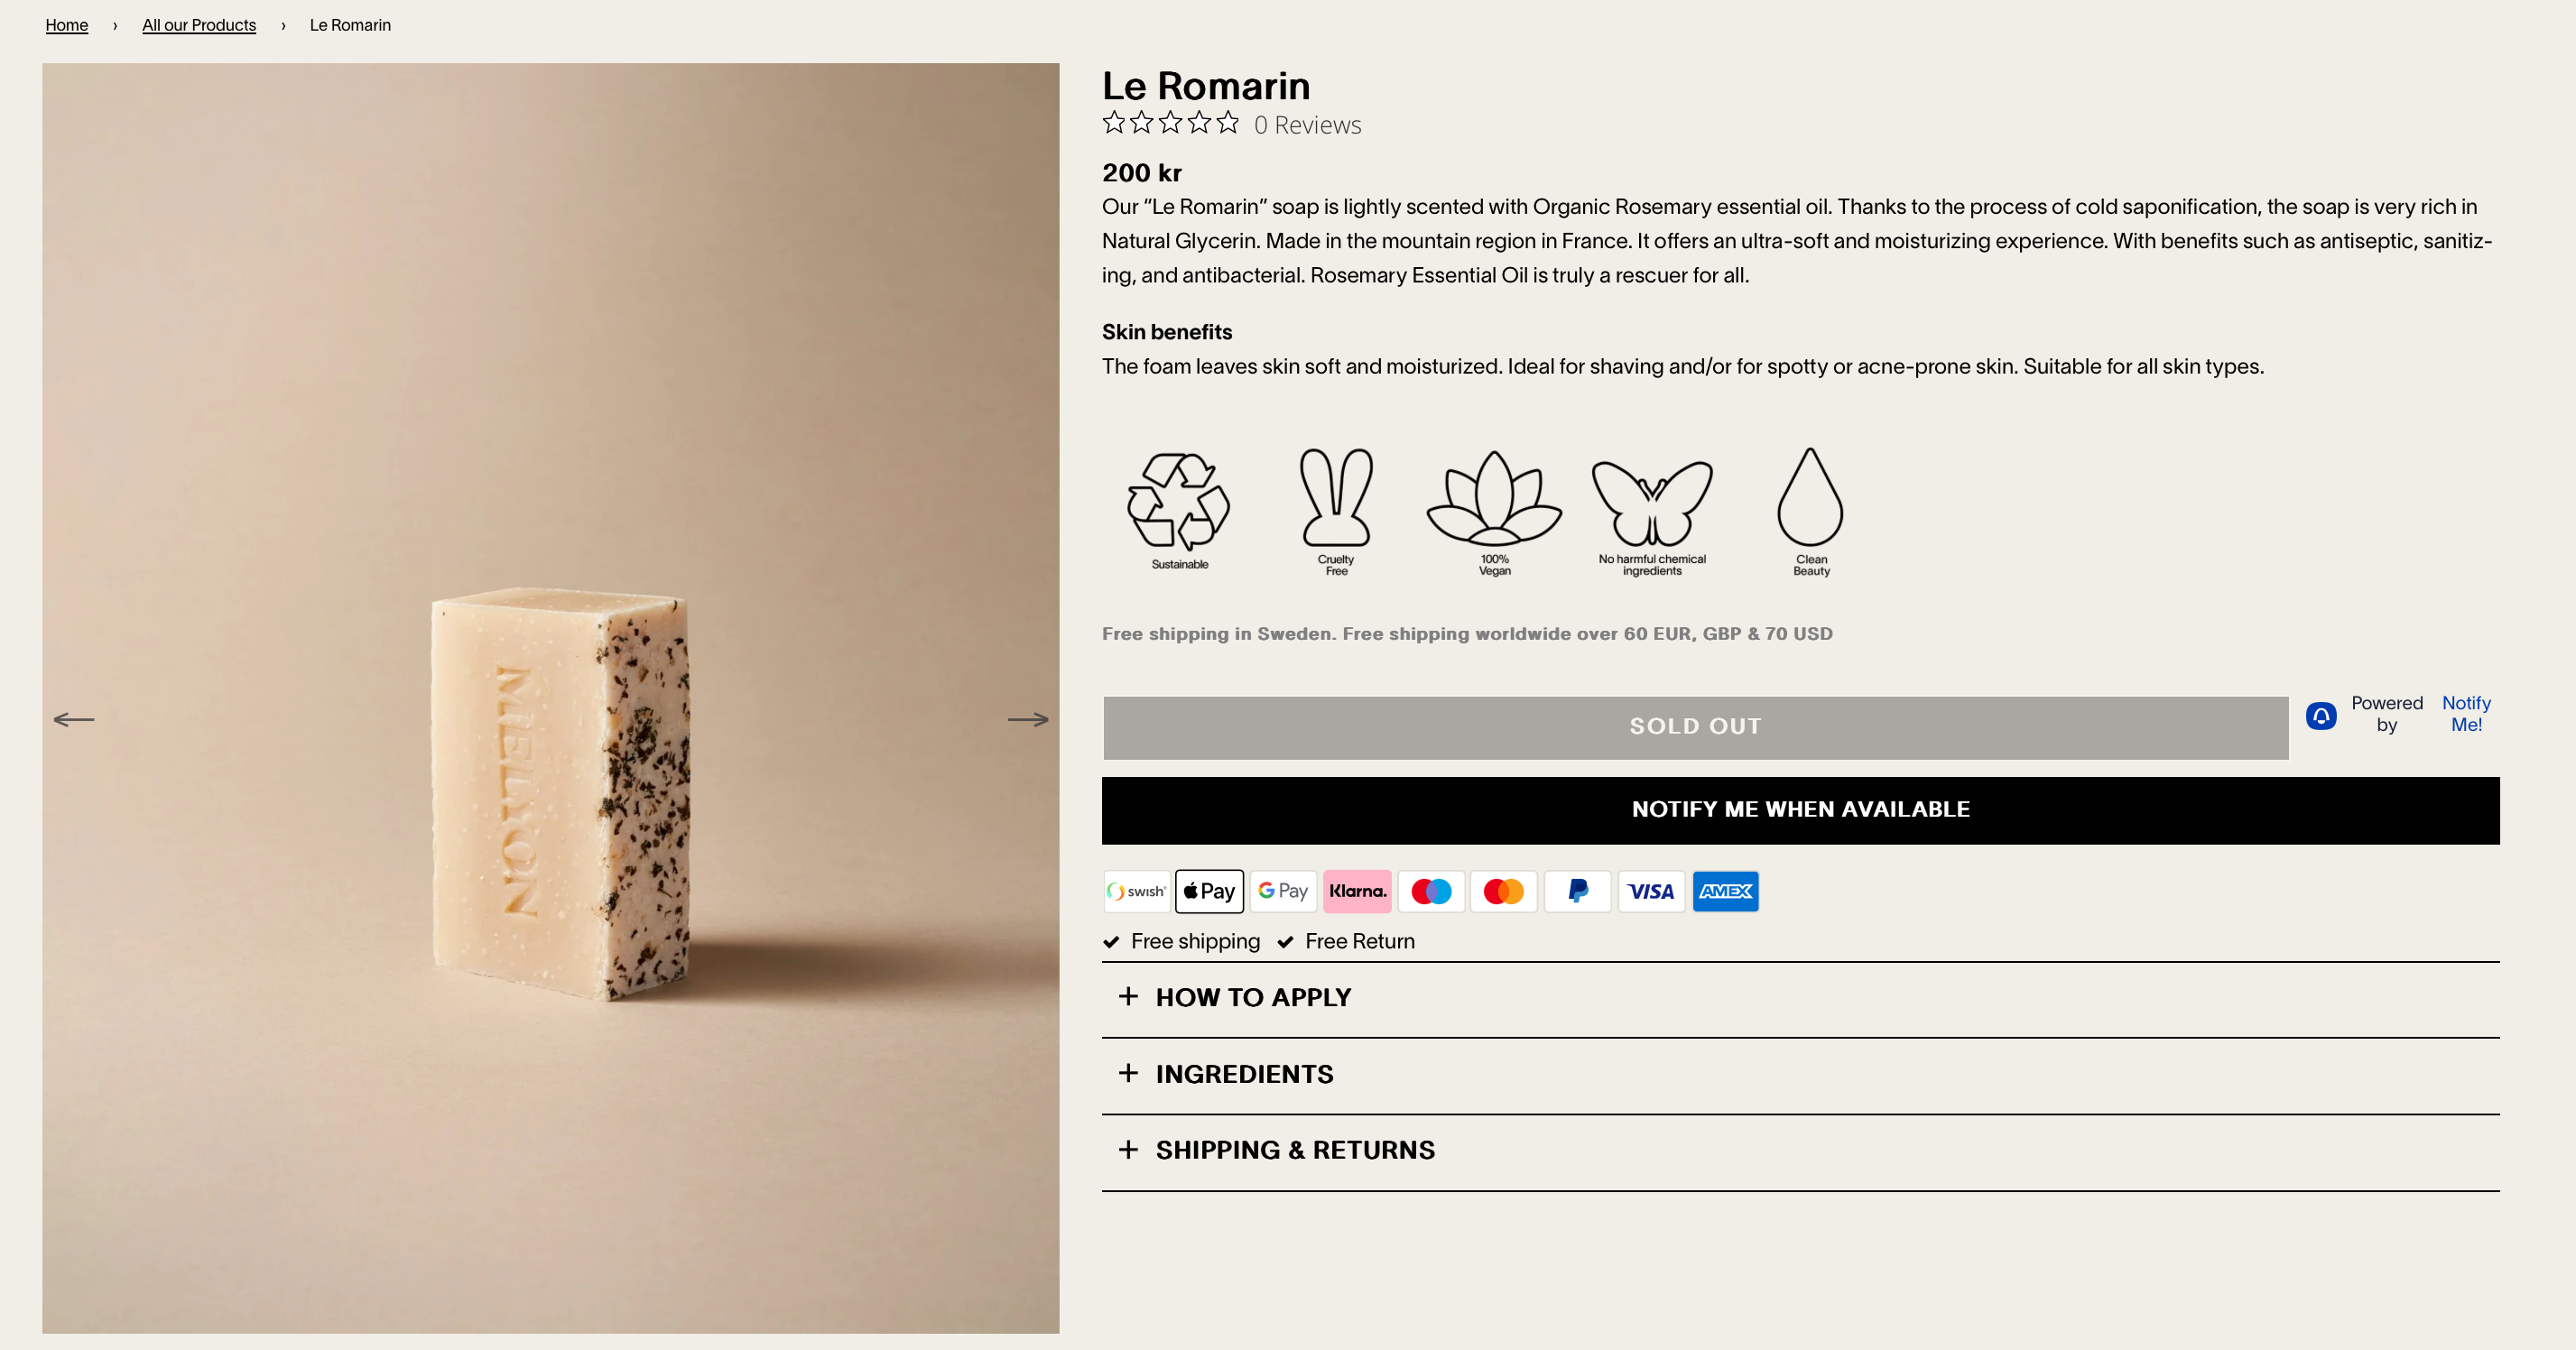Click the Klarna payment badge
This screenshot has height=1350, width=2576.
click(x=1357, y=891)
